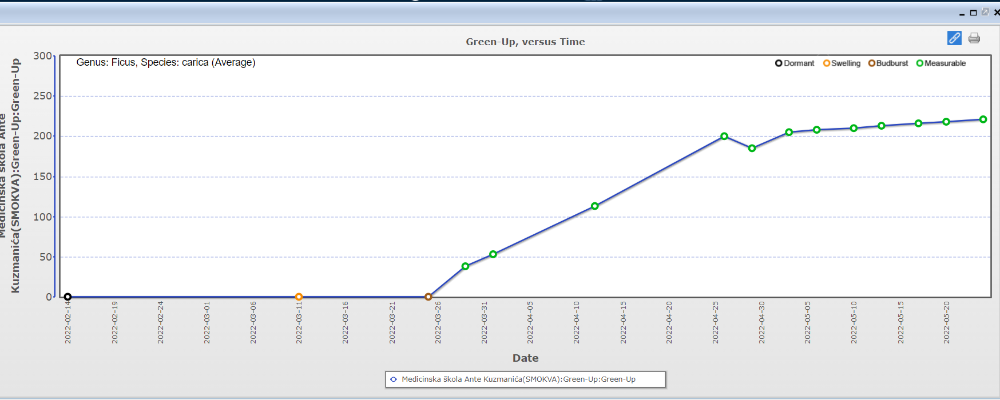The height and width of the screenshot is (400, 1000).
Task: Click the peak data point at 200
Action: point(724,136)
